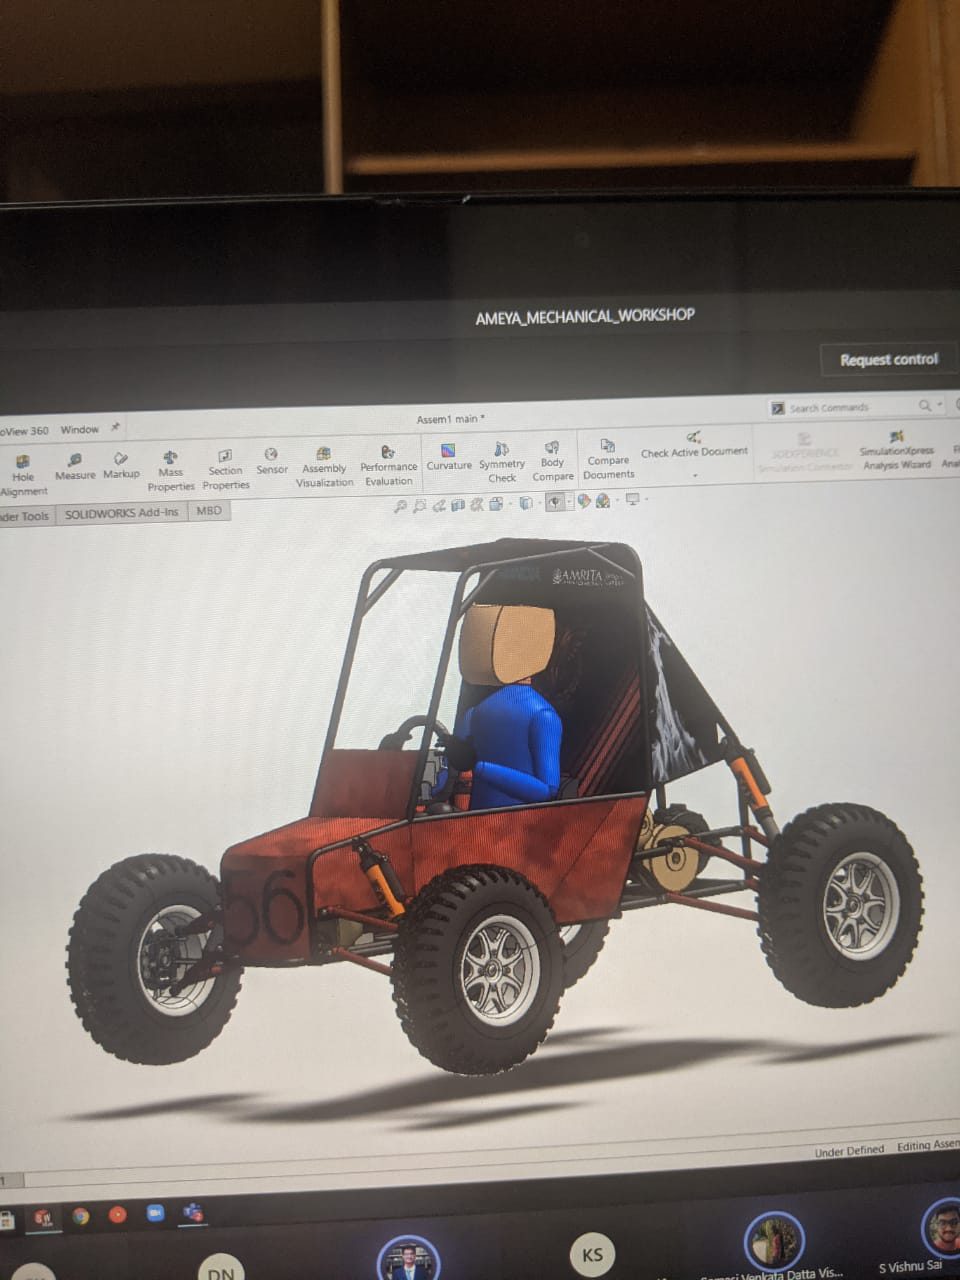Click Check Active Document
This screenshot has height=1280, width=960.
click(694, 445)
